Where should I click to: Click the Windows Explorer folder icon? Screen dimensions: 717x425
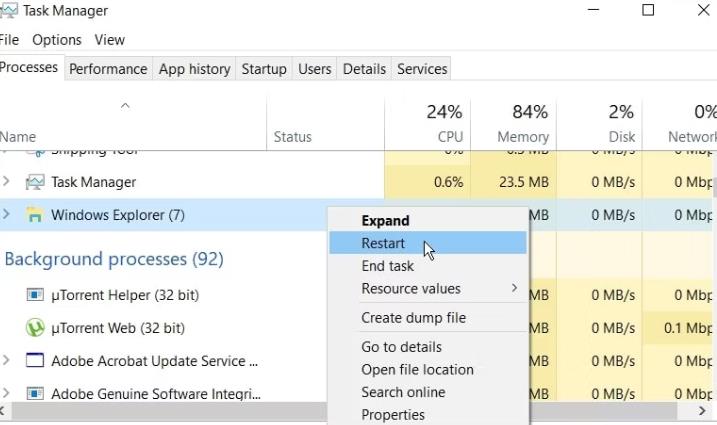point(35,215)
